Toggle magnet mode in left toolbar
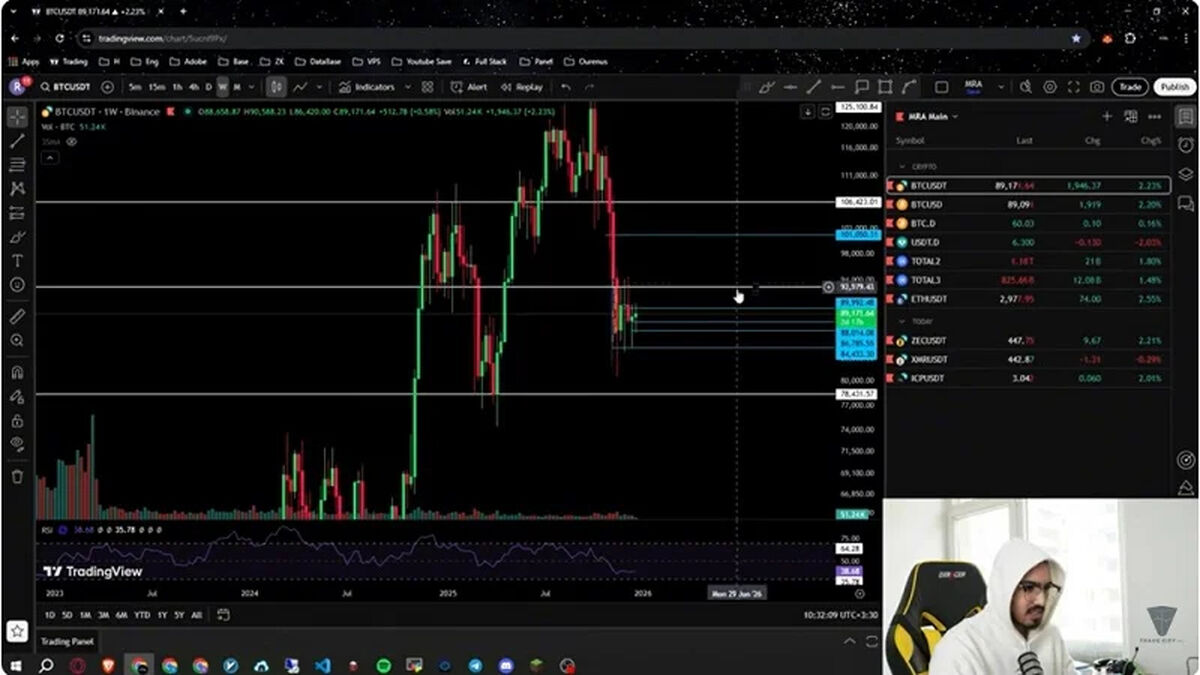Viewport: 1200px width, 675px height. click(x=17, y=371)
